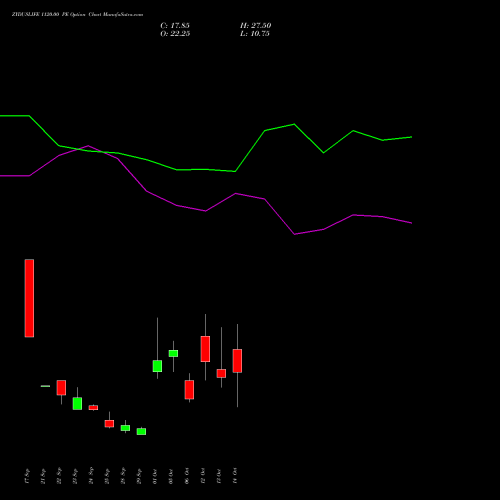Click the small green candle above 29 Sep
The width and height of the screenshot is (500, 500).
(x=141, y=432)
